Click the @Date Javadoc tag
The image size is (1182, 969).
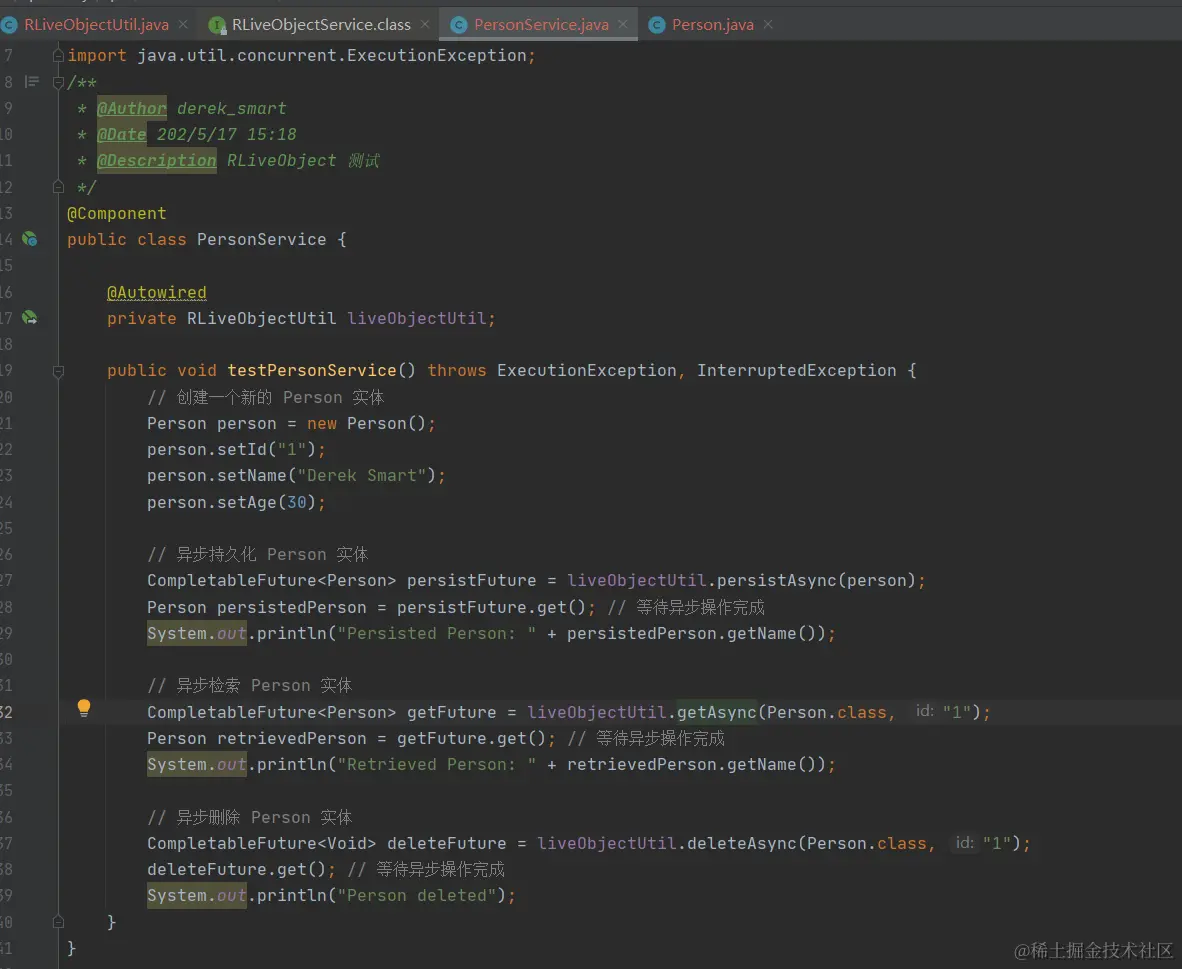(x=121, y=135)
